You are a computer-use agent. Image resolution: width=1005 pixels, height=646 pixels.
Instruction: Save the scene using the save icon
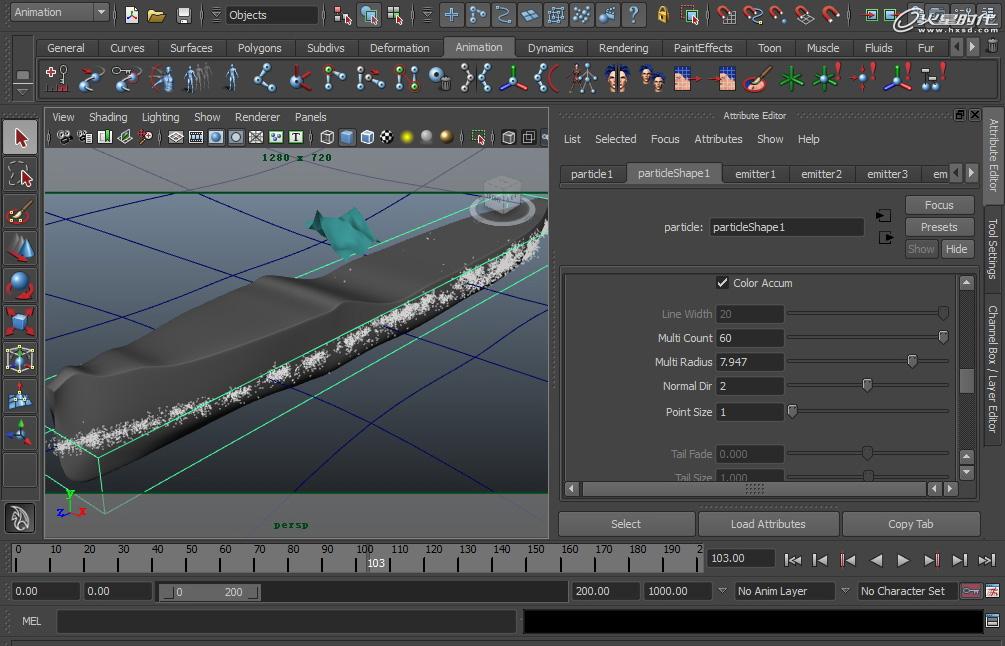point(184,14)
